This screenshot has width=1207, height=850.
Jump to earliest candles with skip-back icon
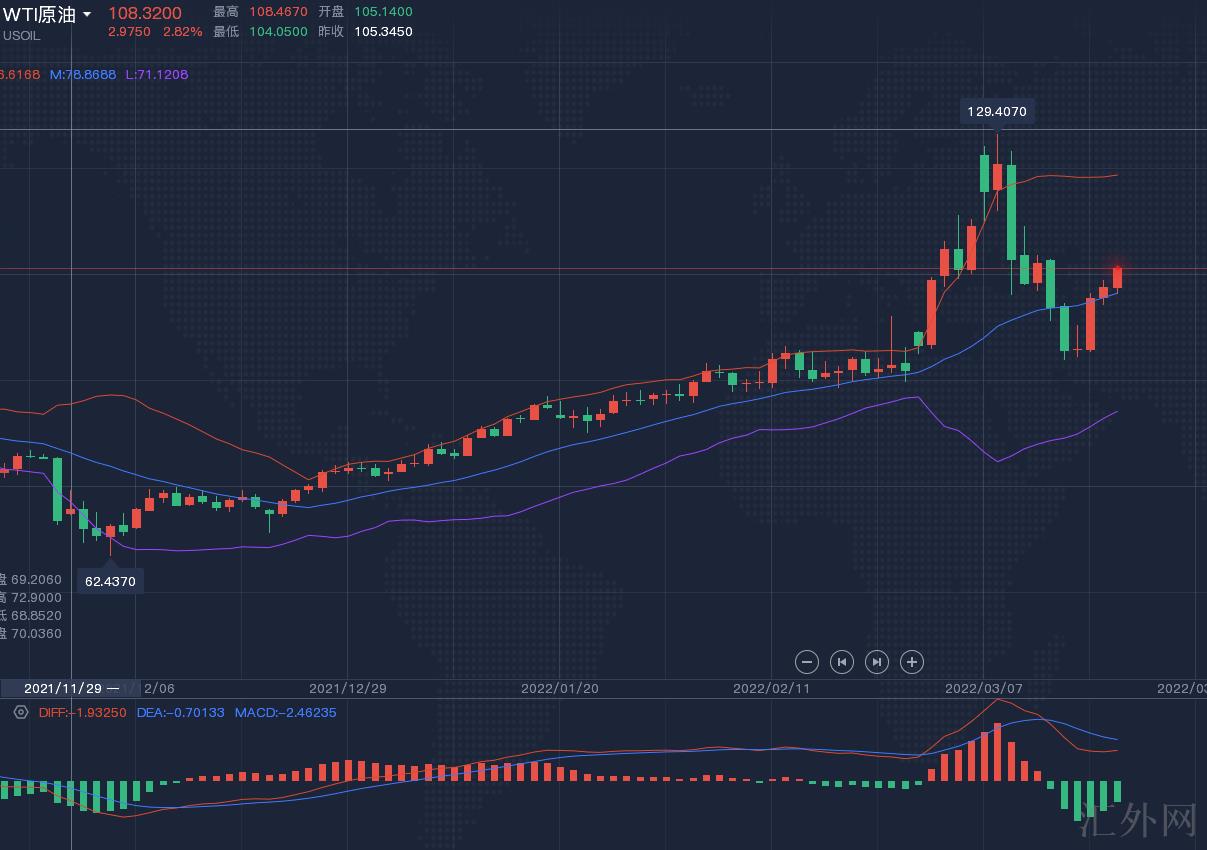(x=842, y=661)
